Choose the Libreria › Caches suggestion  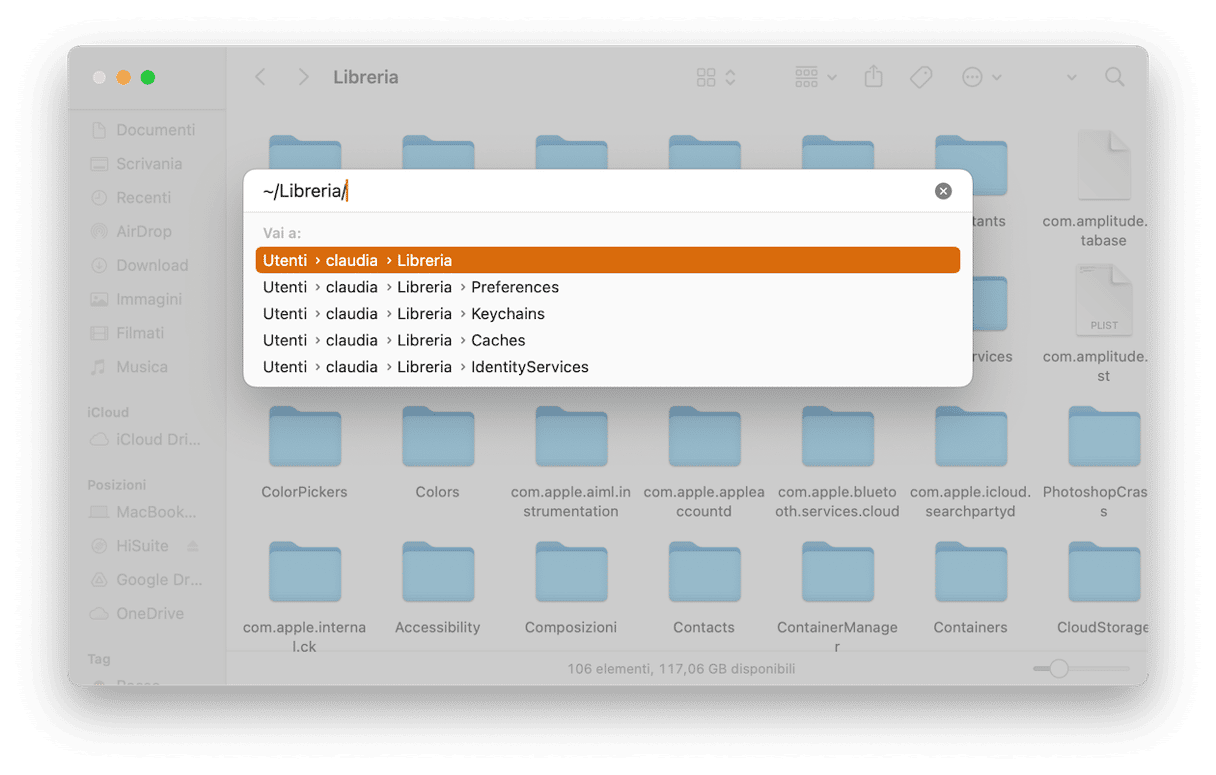(607, 340)
